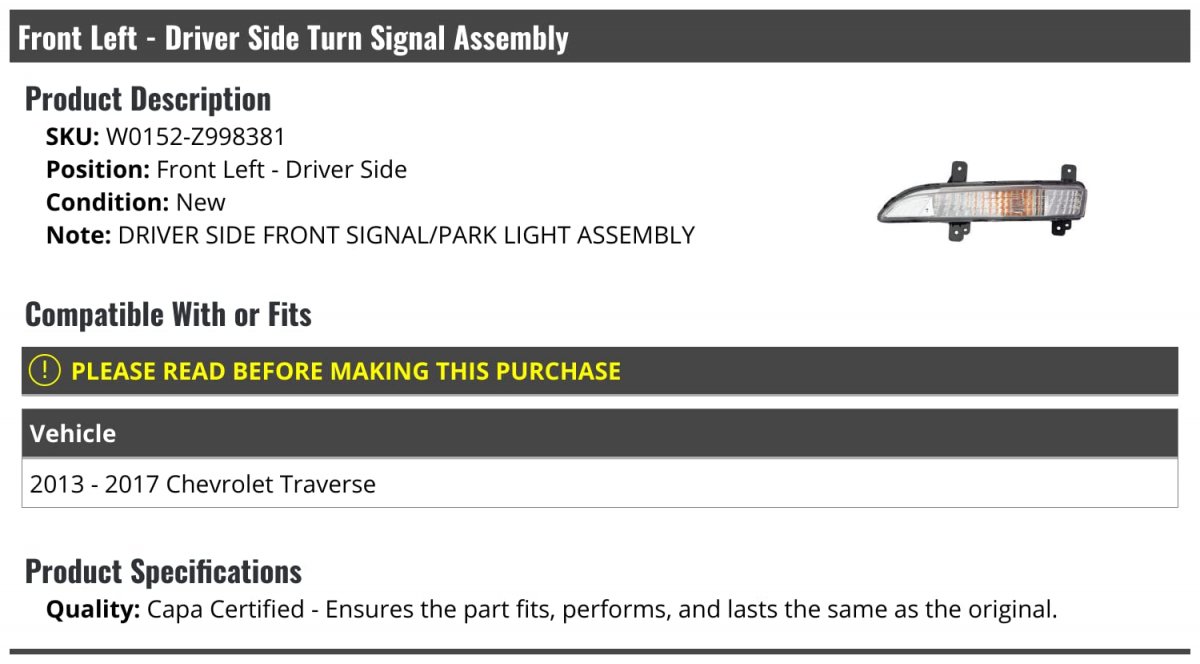Click the 2013 - 2017 Chevrolet Traverse row

pos(600,484)
